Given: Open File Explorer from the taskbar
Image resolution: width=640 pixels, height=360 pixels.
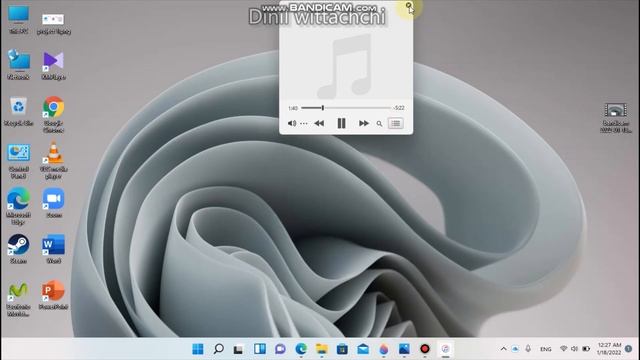Looking at the screenshot, I should pos(322,349).
